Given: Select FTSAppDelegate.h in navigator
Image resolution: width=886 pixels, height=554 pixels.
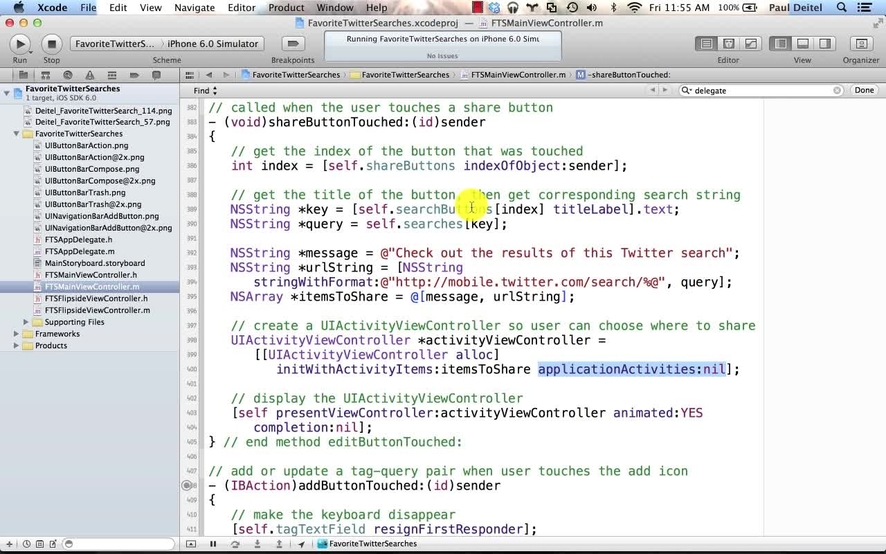Looking at the screenshot, I should [79, 240].
